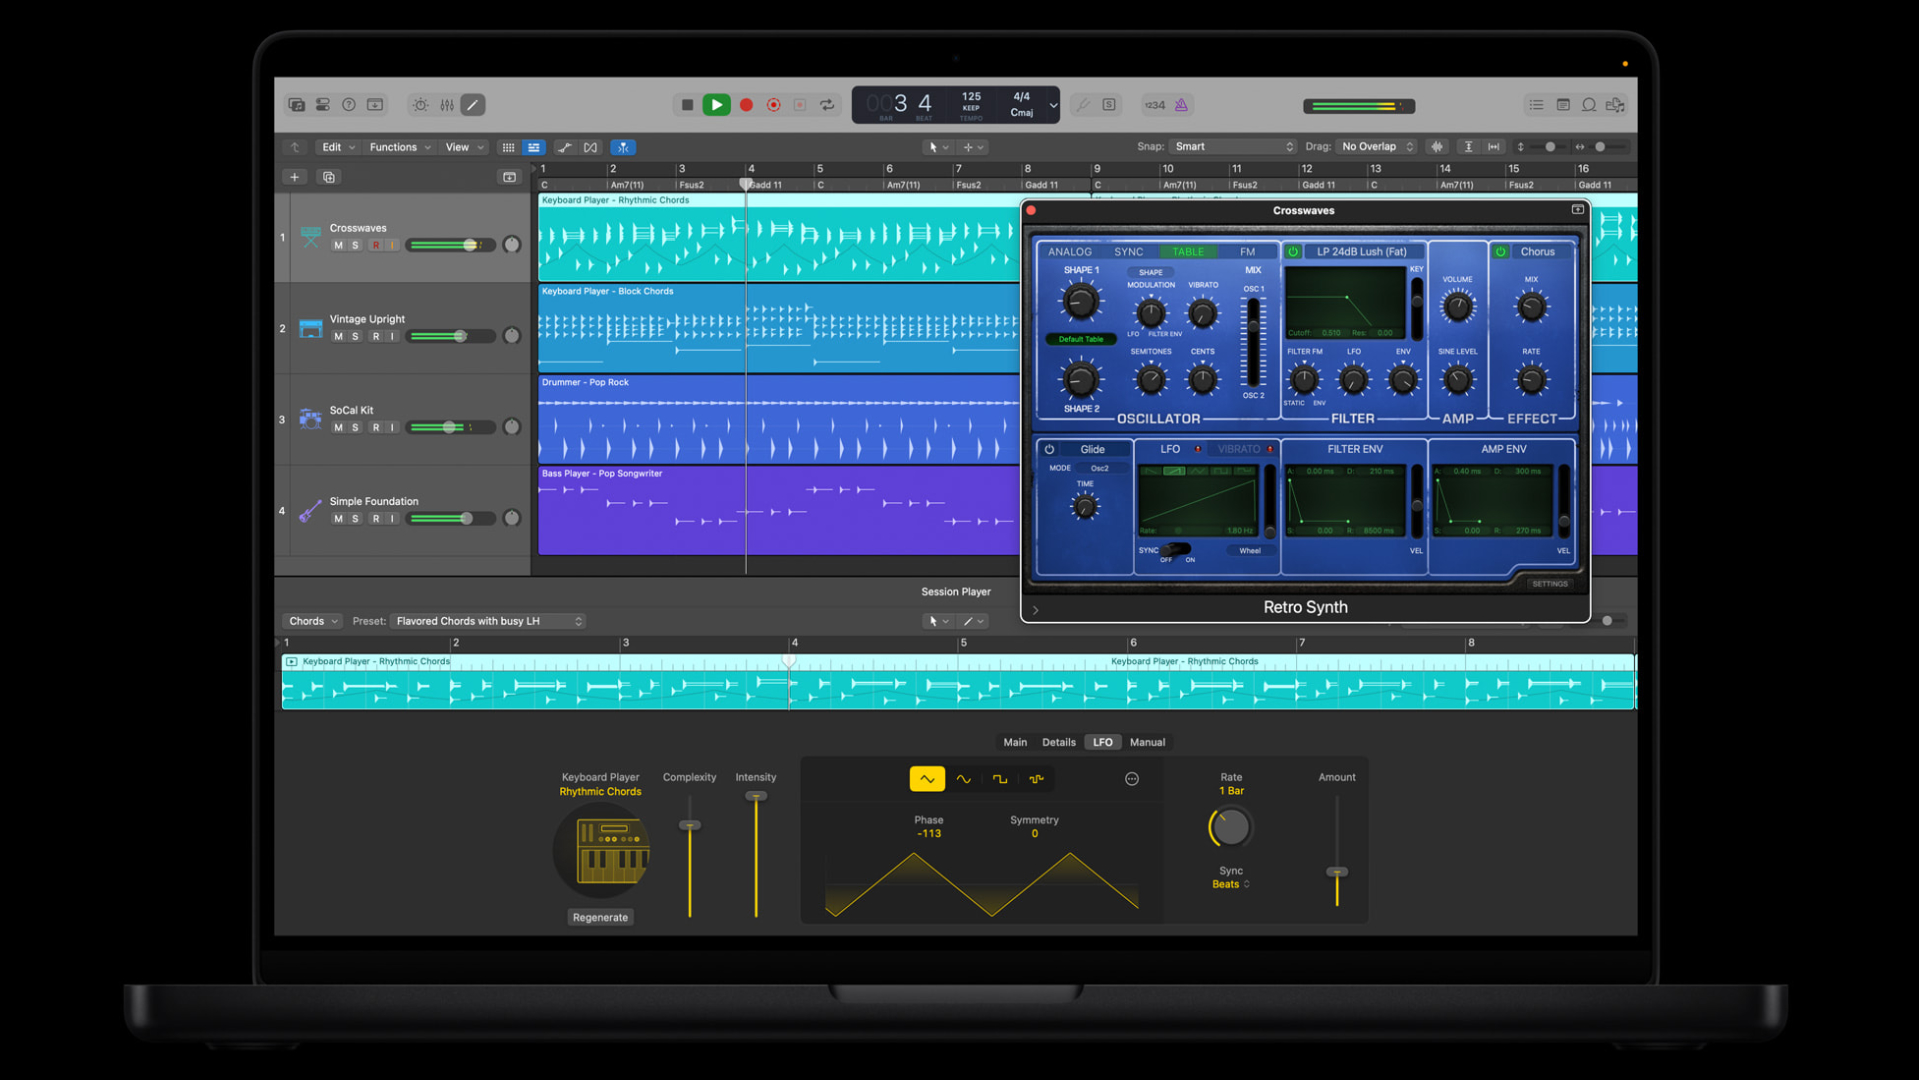The width and height of the screenshot is (1920, 1080).
Task: Select the FM oscillator mode in Retro Synth
Action: pos(1246,252)
